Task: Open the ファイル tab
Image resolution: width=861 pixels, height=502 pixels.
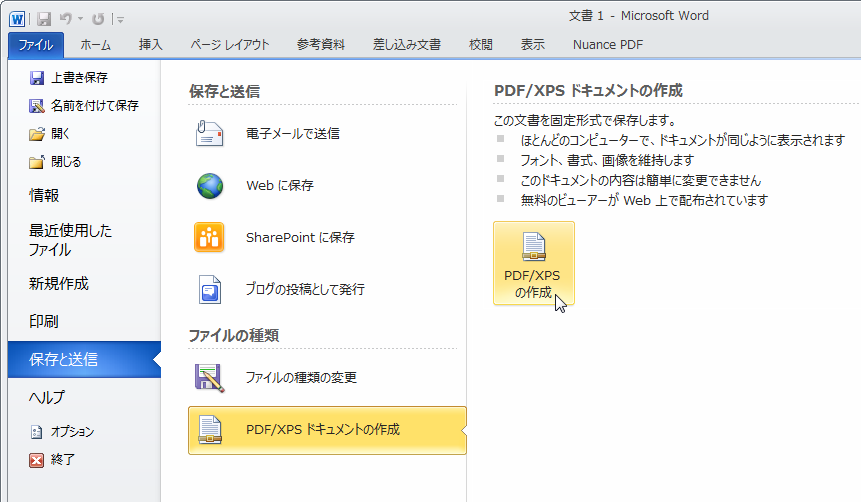Action: point(36,45)
